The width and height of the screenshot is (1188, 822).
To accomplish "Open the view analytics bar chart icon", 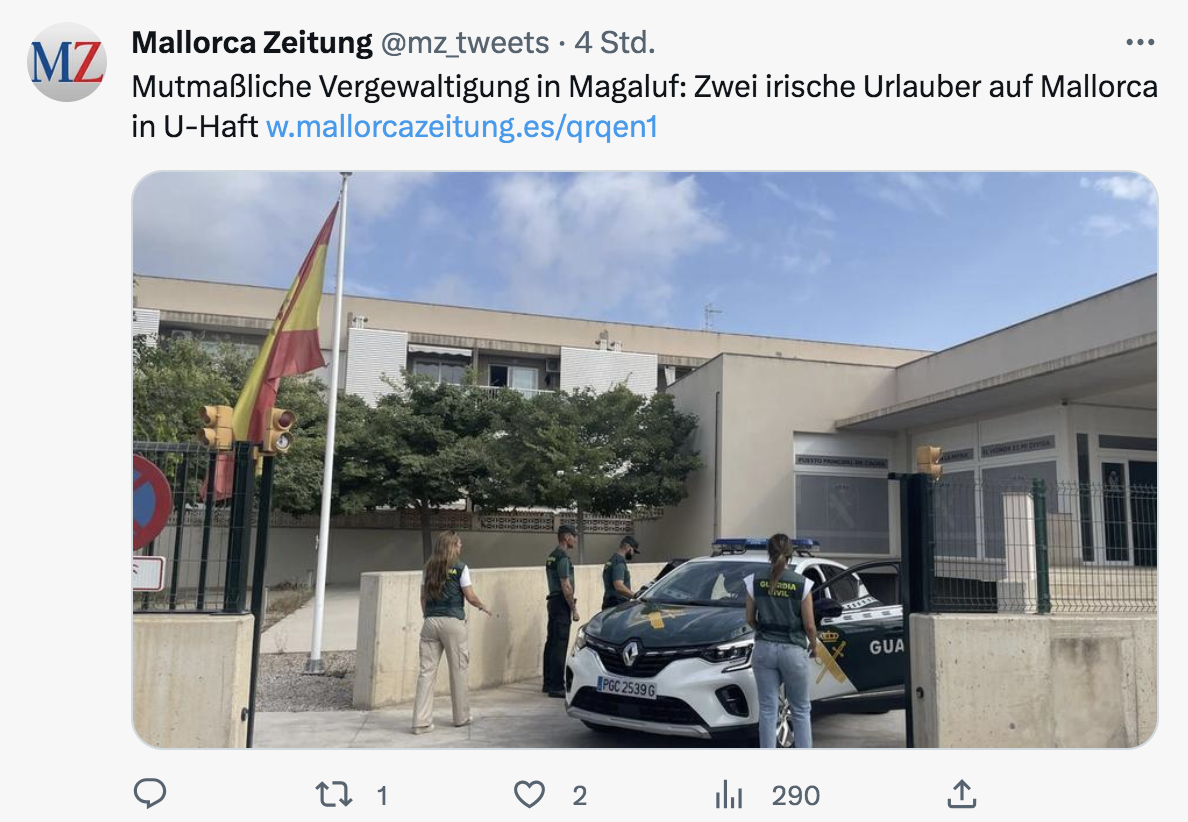I will pos(729,795).
